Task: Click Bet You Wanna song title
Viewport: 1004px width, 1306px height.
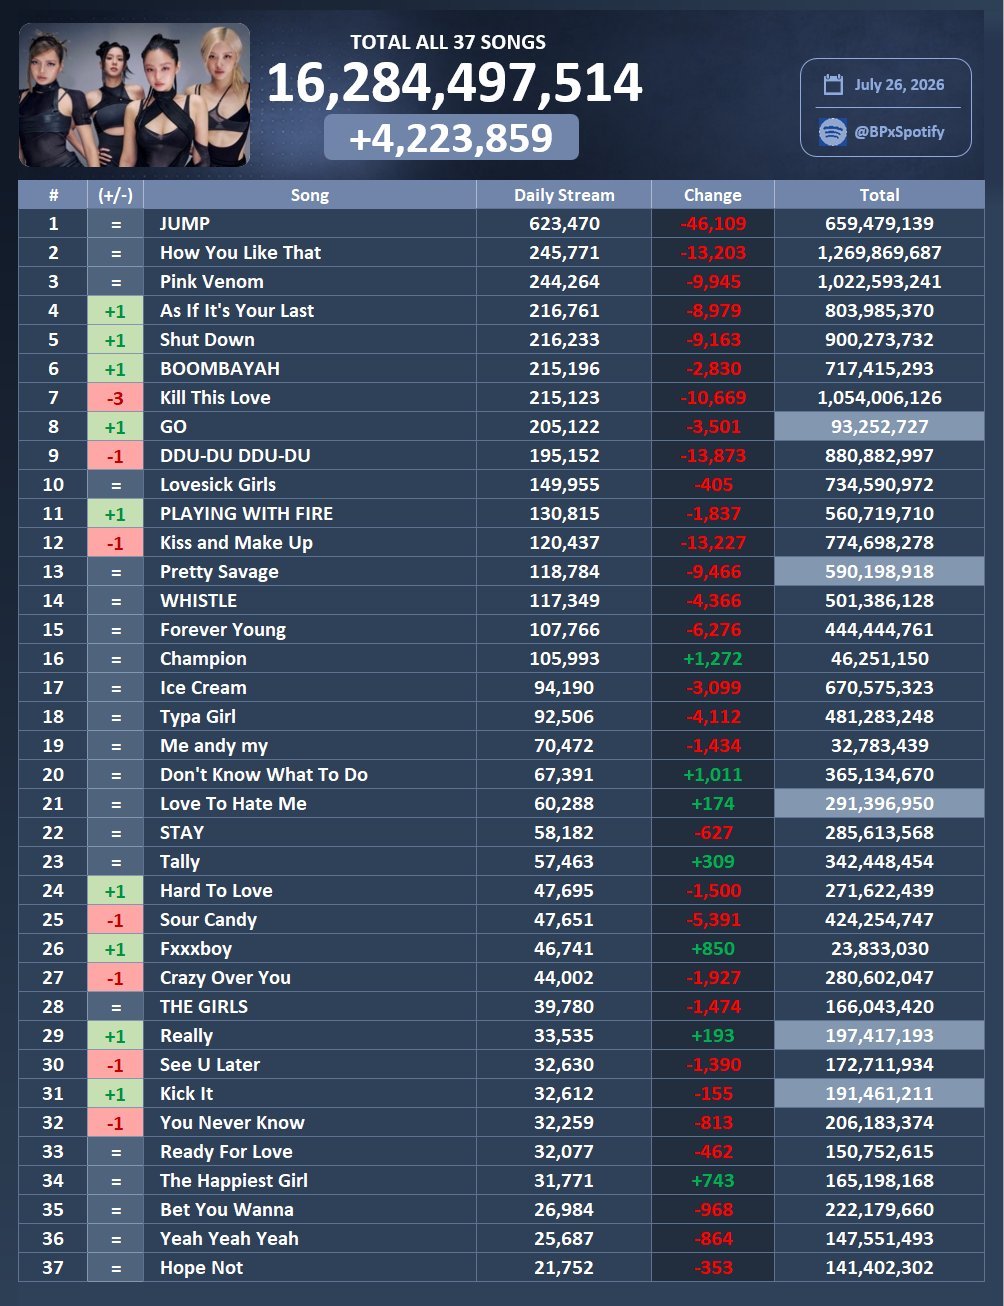Action: [227, 1210]
